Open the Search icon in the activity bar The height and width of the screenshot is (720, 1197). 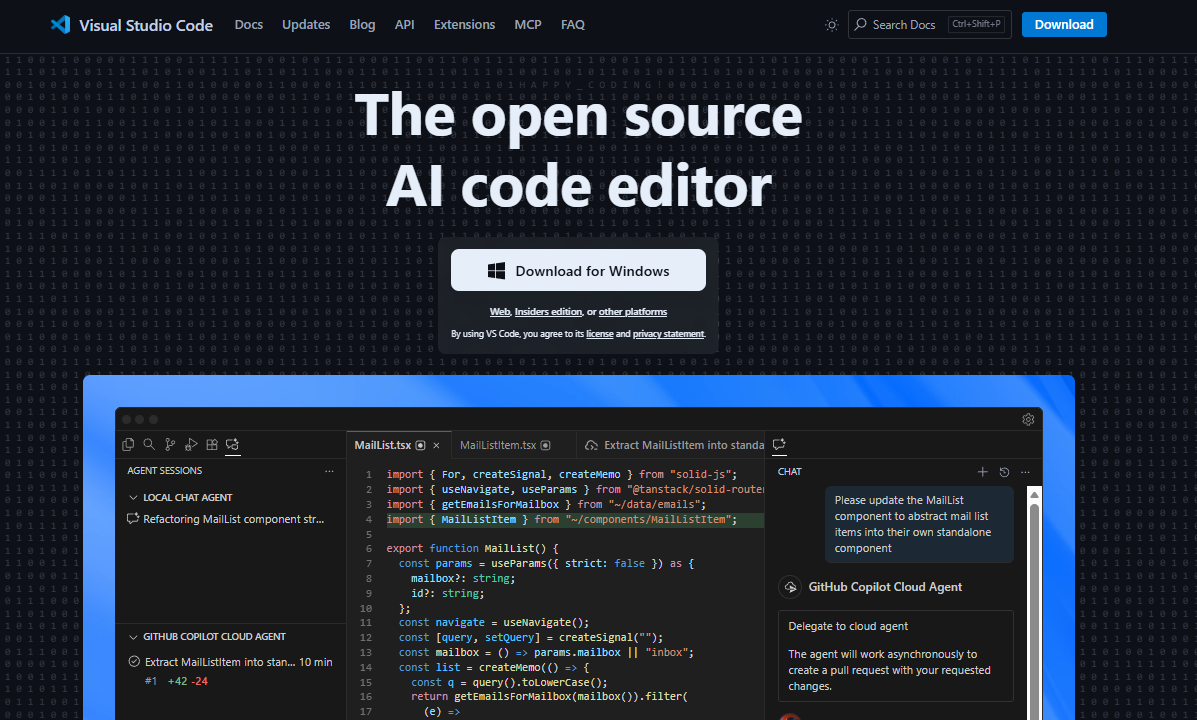(149, 444)
